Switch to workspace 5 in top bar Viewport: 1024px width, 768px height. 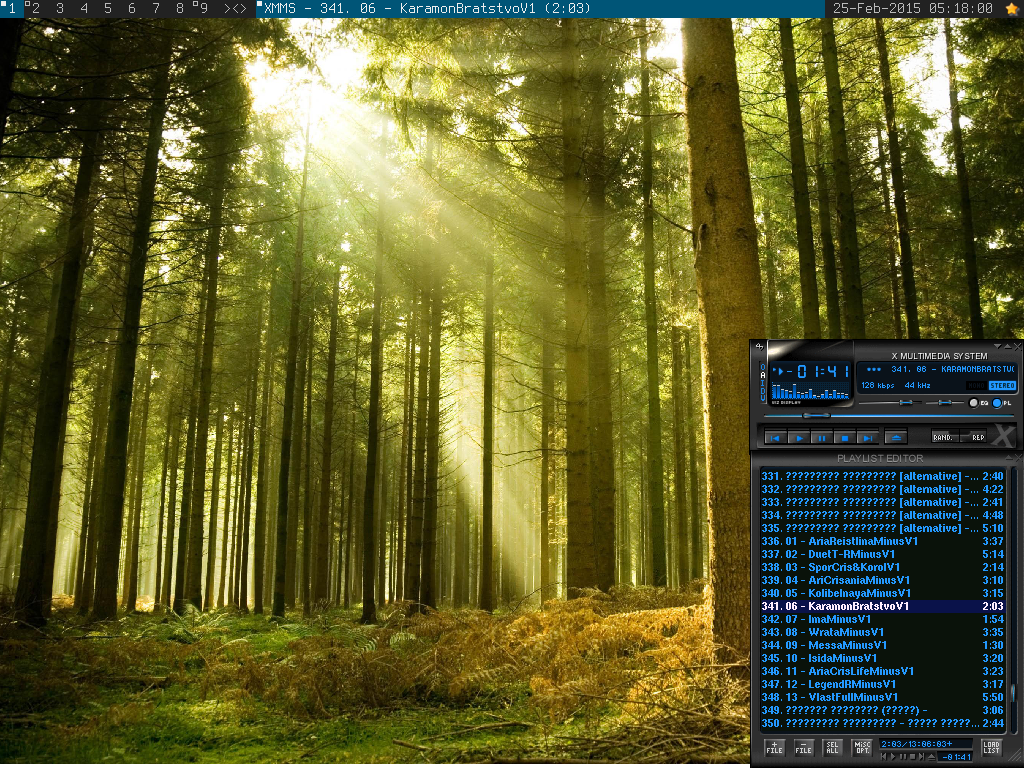(108, 8)
